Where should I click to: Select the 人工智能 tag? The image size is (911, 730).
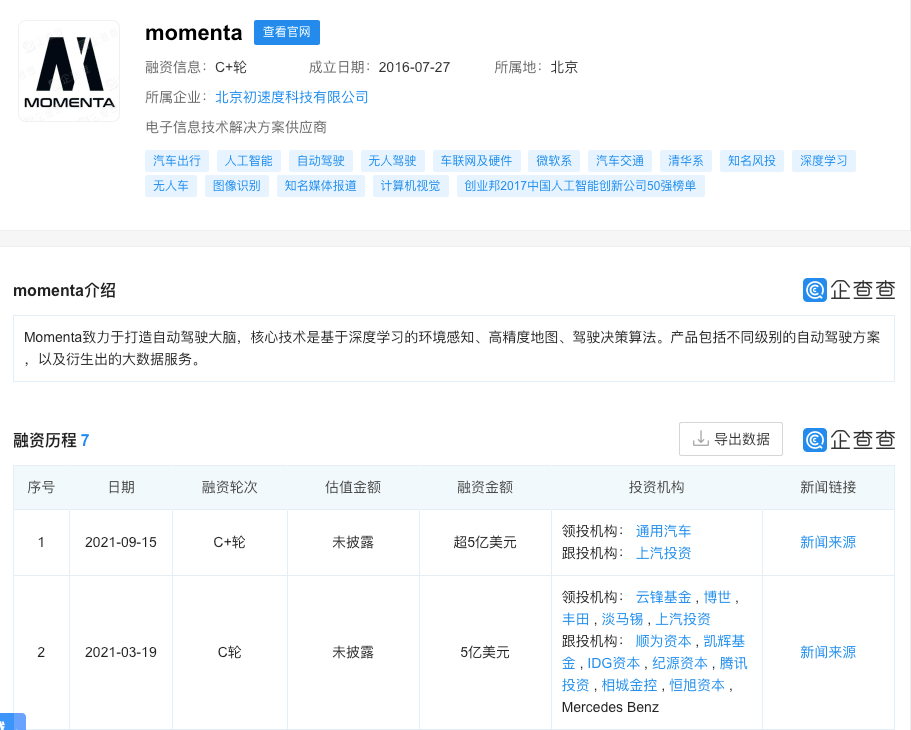249,161
